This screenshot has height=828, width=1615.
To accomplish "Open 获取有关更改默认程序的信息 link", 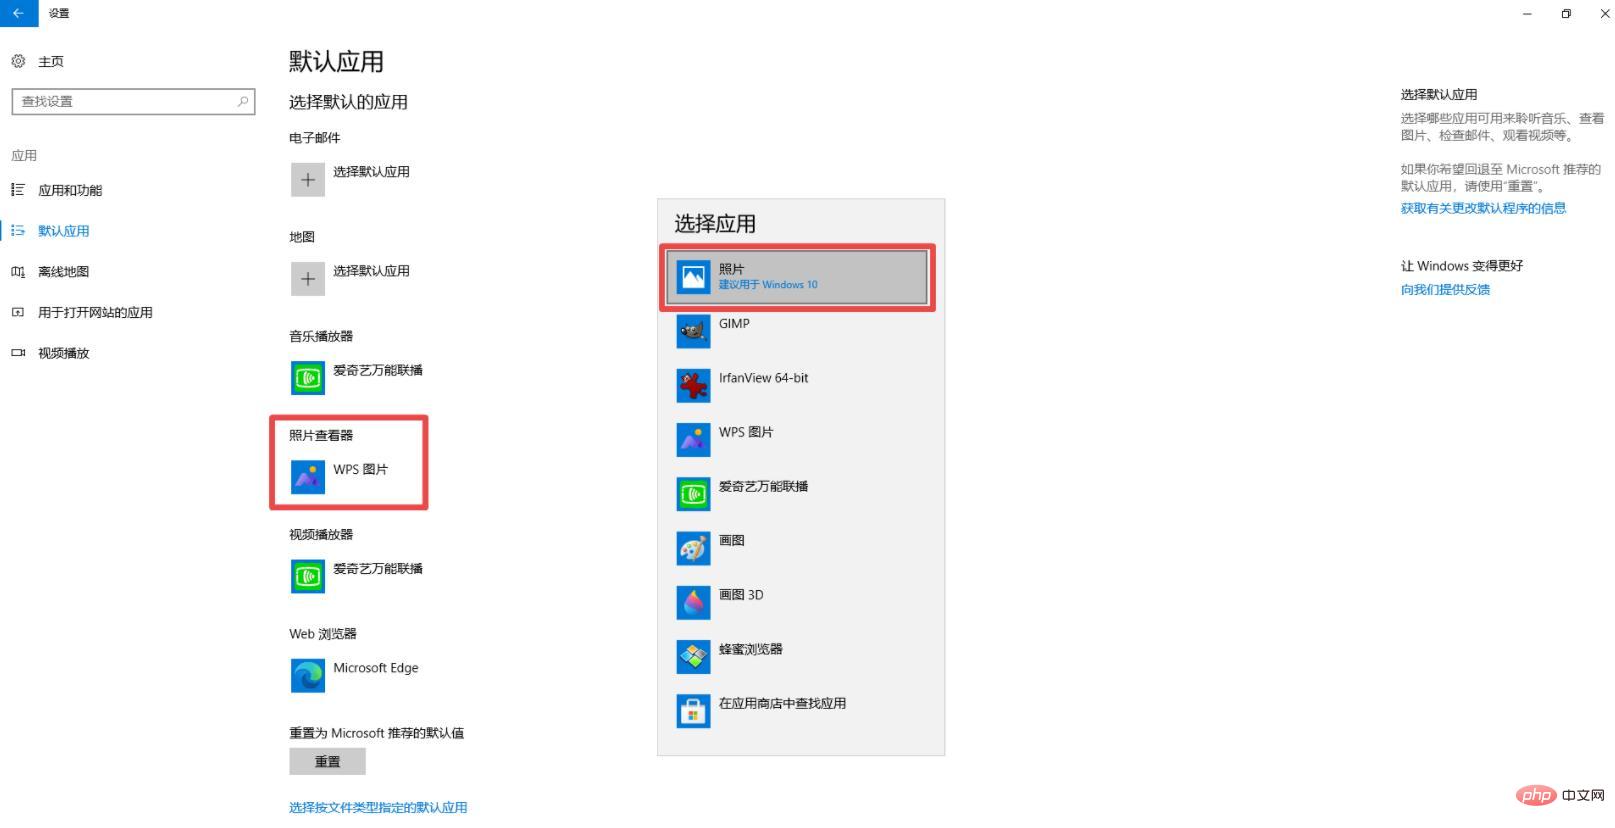I will [1483, 208].
